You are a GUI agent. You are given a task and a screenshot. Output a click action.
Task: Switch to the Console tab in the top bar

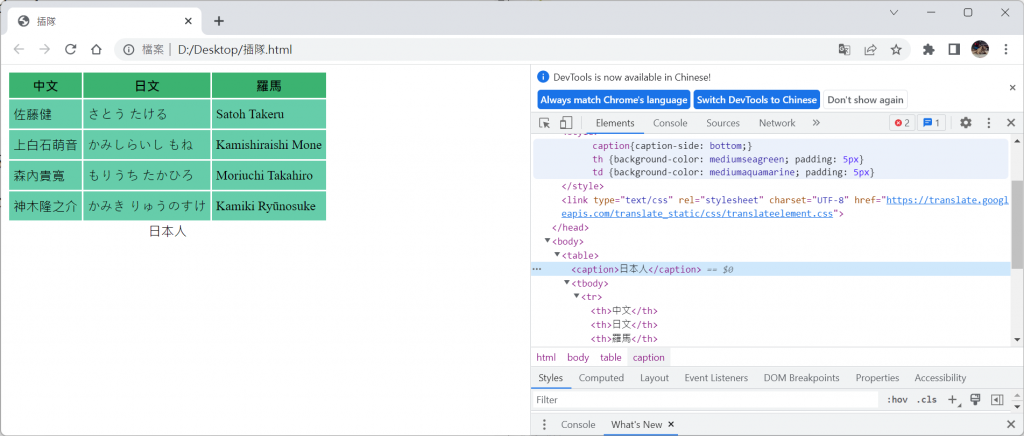[670, 123]
